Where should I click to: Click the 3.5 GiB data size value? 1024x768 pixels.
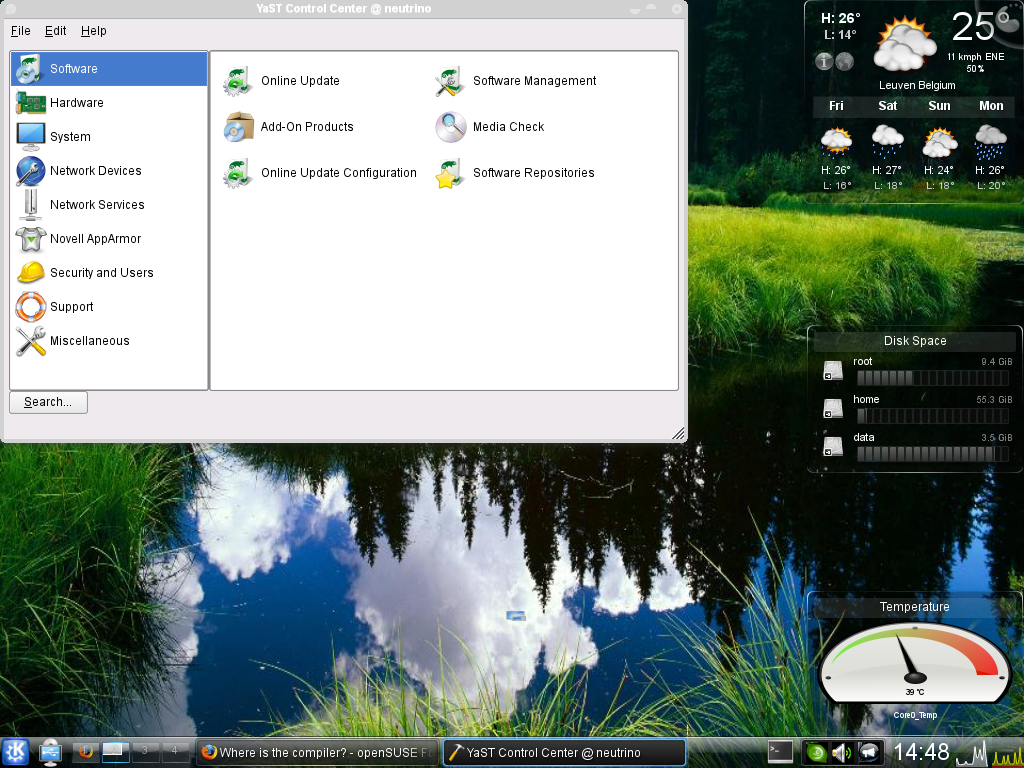(x=997, y=438)
